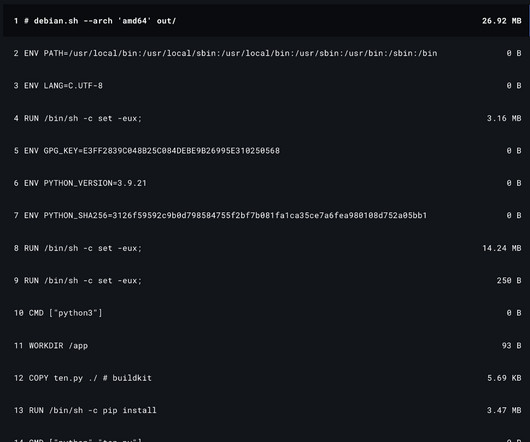Click the 250 B size value

tap(509, 280)
